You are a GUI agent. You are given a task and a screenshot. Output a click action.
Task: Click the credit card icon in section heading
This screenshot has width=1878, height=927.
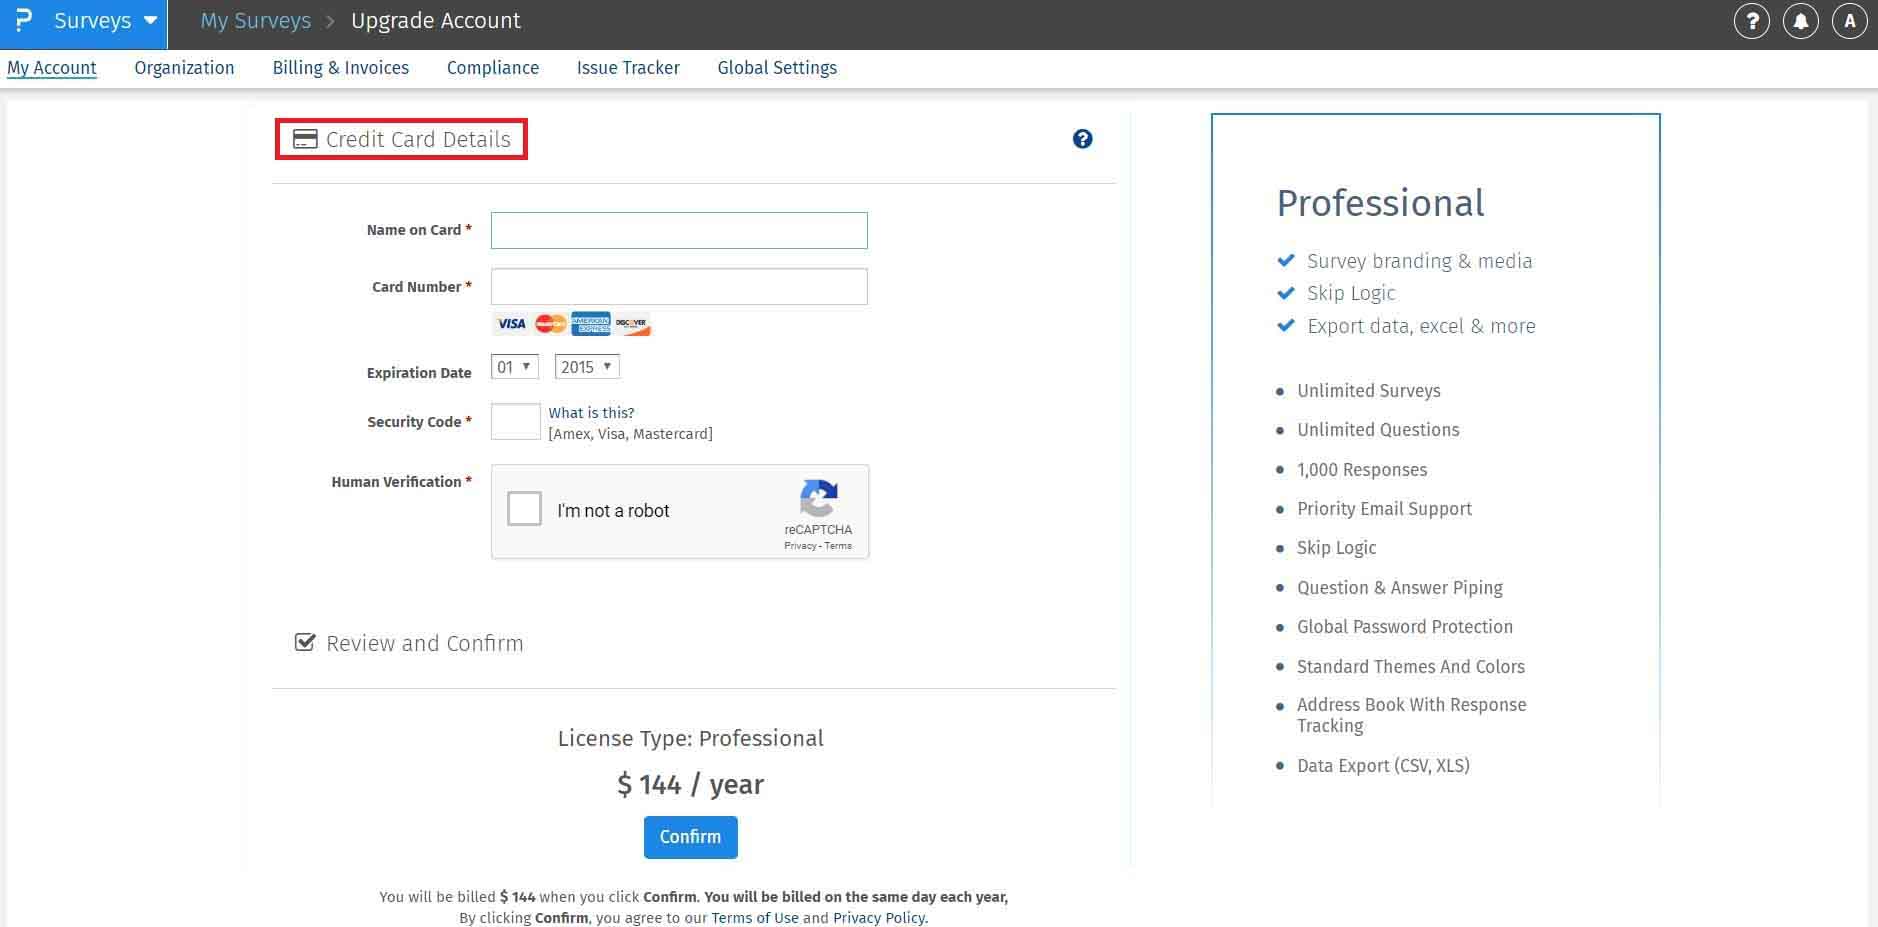(304, 139)
